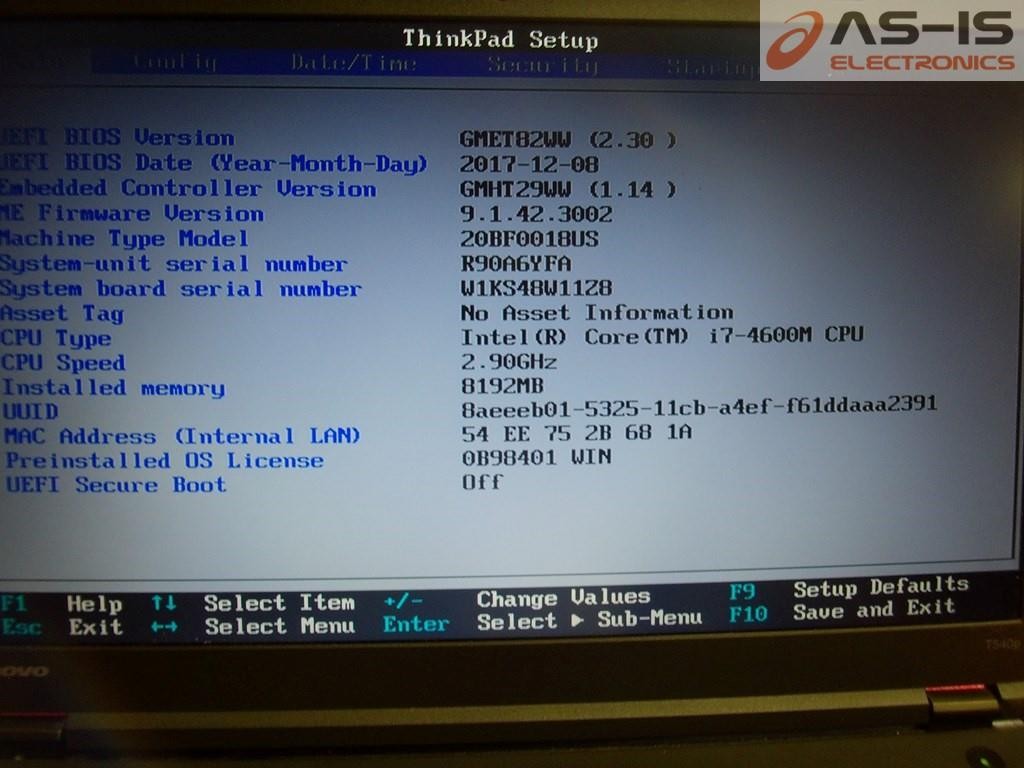Click the UUID value starting with 8aeeeb01
This screenshot has width=1024, height=768.
click(699, 406)
